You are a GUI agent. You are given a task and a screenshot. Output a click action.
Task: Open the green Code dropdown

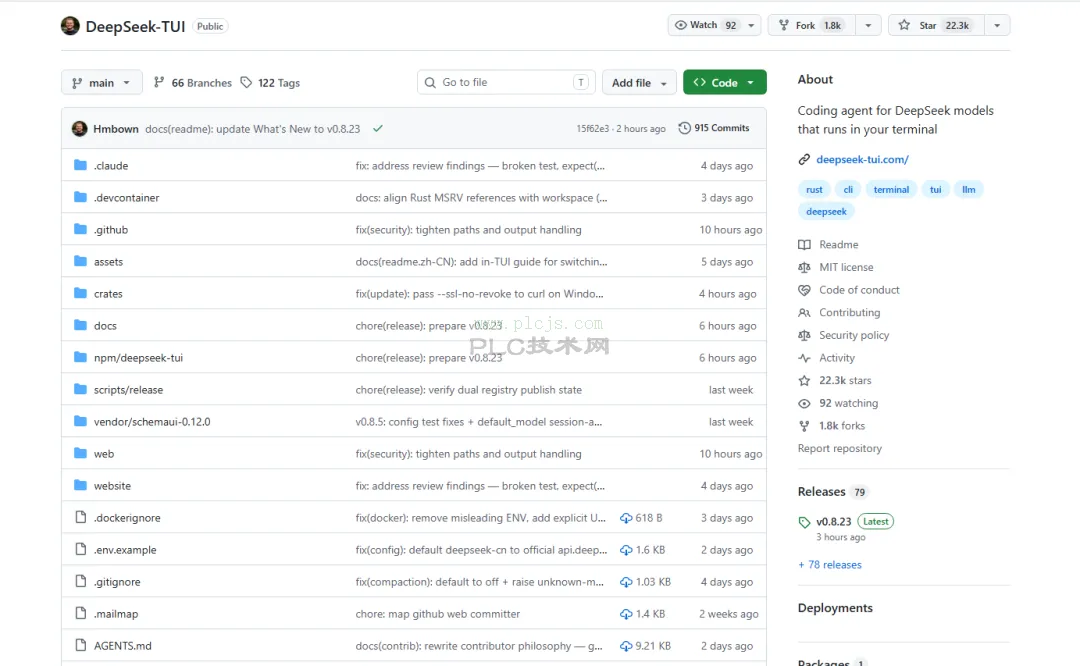(725, 83)
